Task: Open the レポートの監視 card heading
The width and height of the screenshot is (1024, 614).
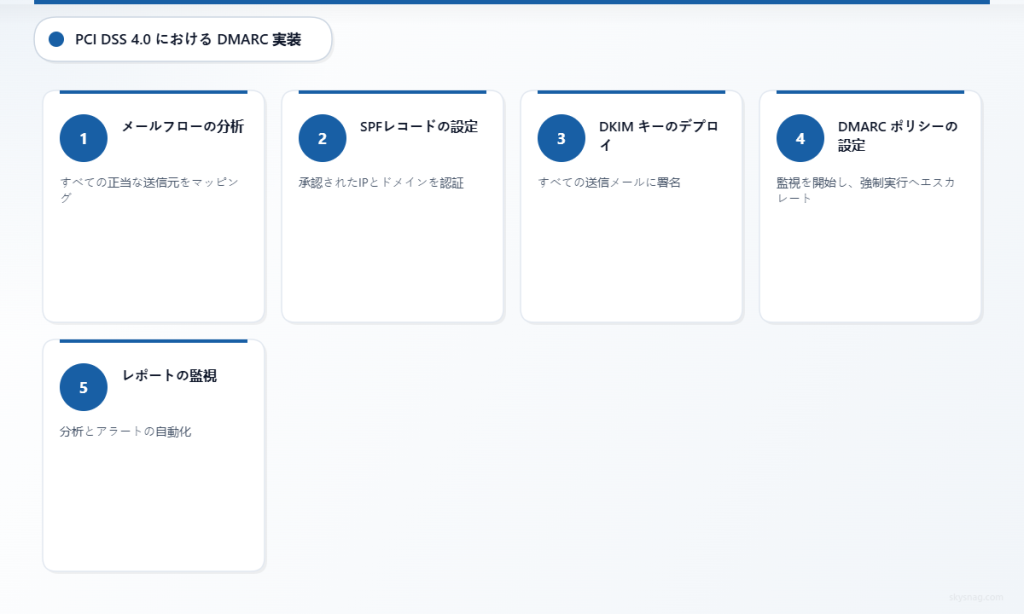Action: pyautogui.click(x=169, y=377)
